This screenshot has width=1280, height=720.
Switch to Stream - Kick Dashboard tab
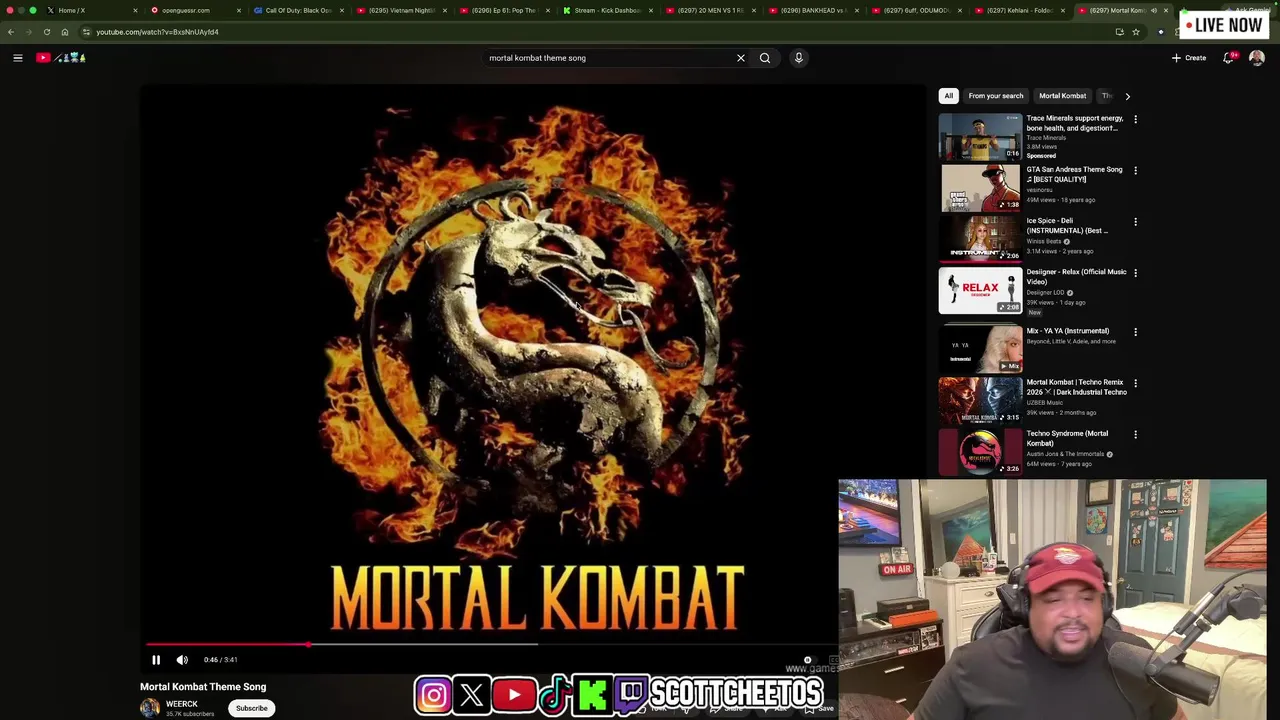coord(606,10)
